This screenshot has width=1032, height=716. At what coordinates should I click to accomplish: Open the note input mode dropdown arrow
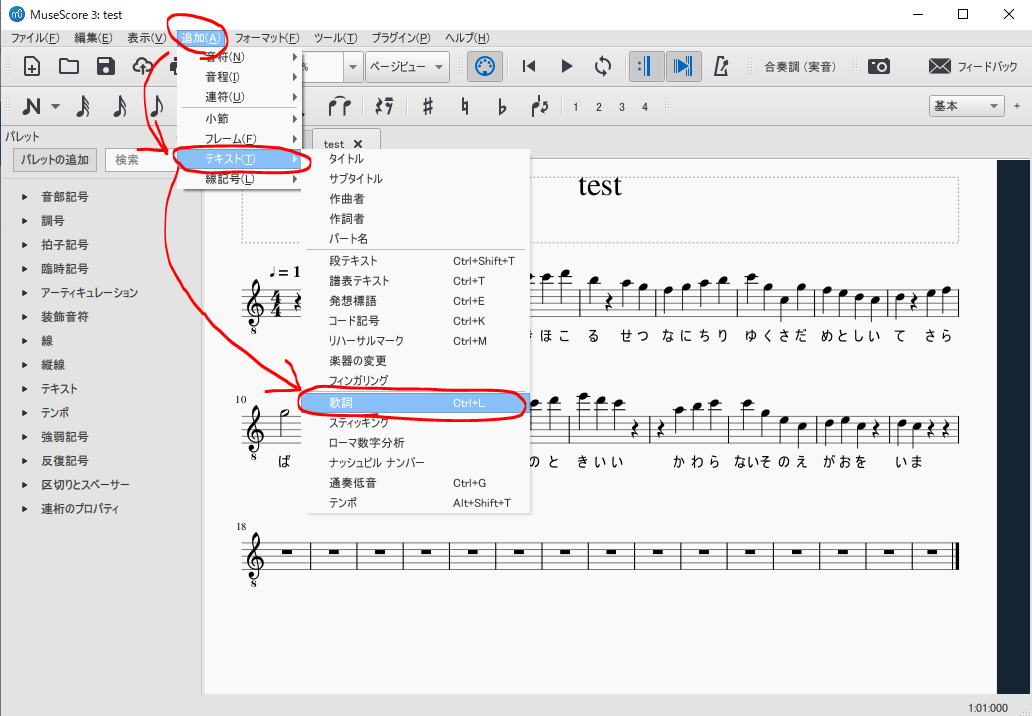(55, 107)
